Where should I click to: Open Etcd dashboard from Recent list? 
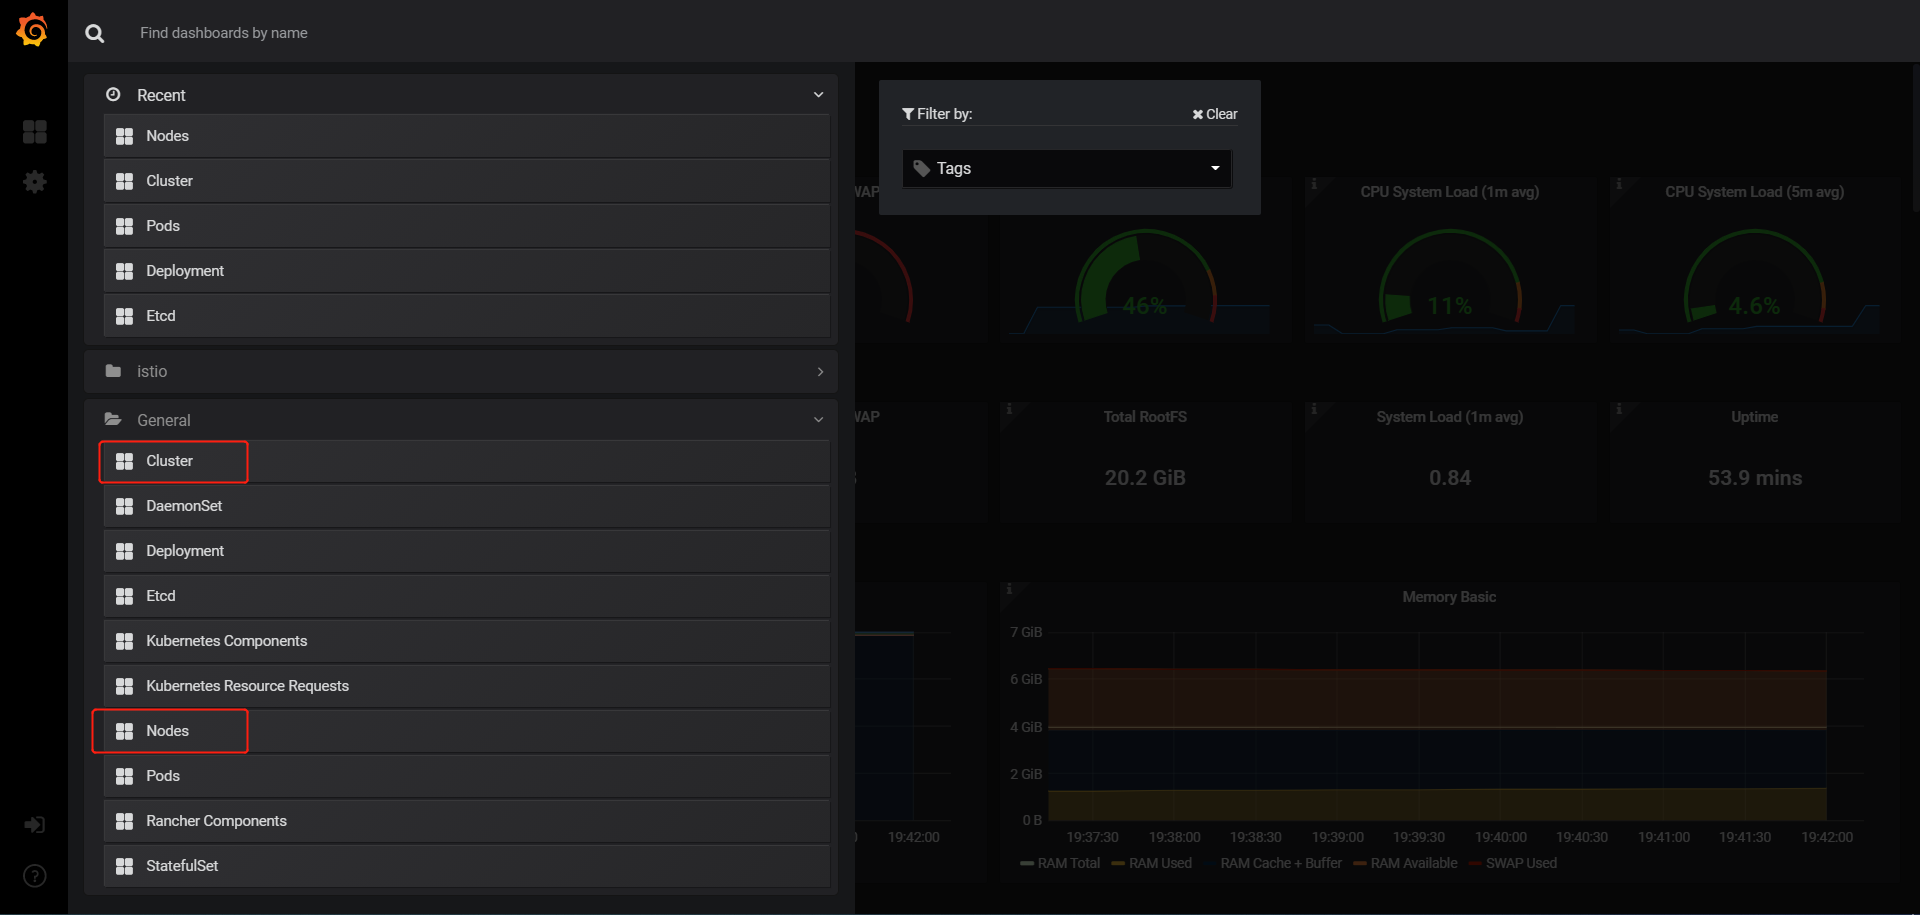point(467,316)
